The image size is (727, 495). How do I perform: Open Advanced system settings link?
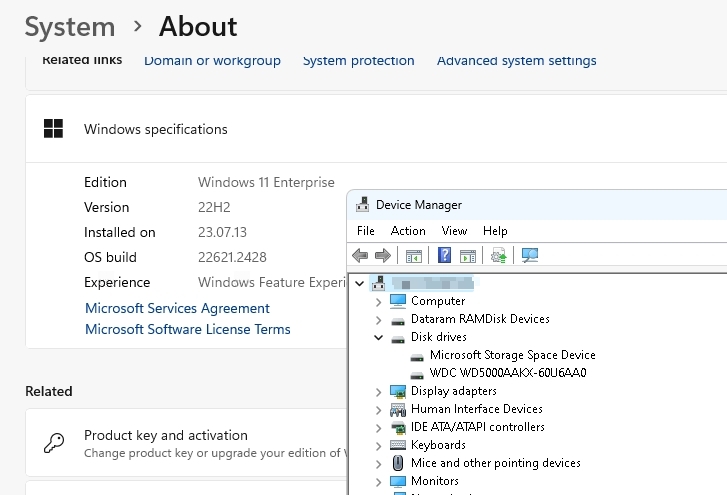(x=517, y=60)
